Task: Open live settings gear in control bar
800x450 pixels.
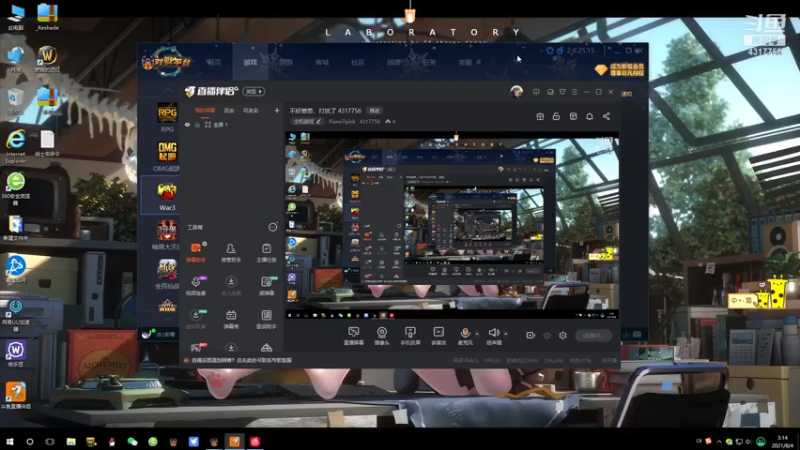Action: click(563, 335)
